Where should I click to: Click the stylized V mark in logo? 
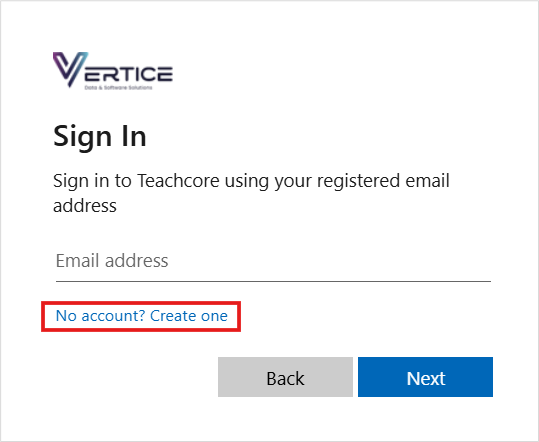(70, 69)
